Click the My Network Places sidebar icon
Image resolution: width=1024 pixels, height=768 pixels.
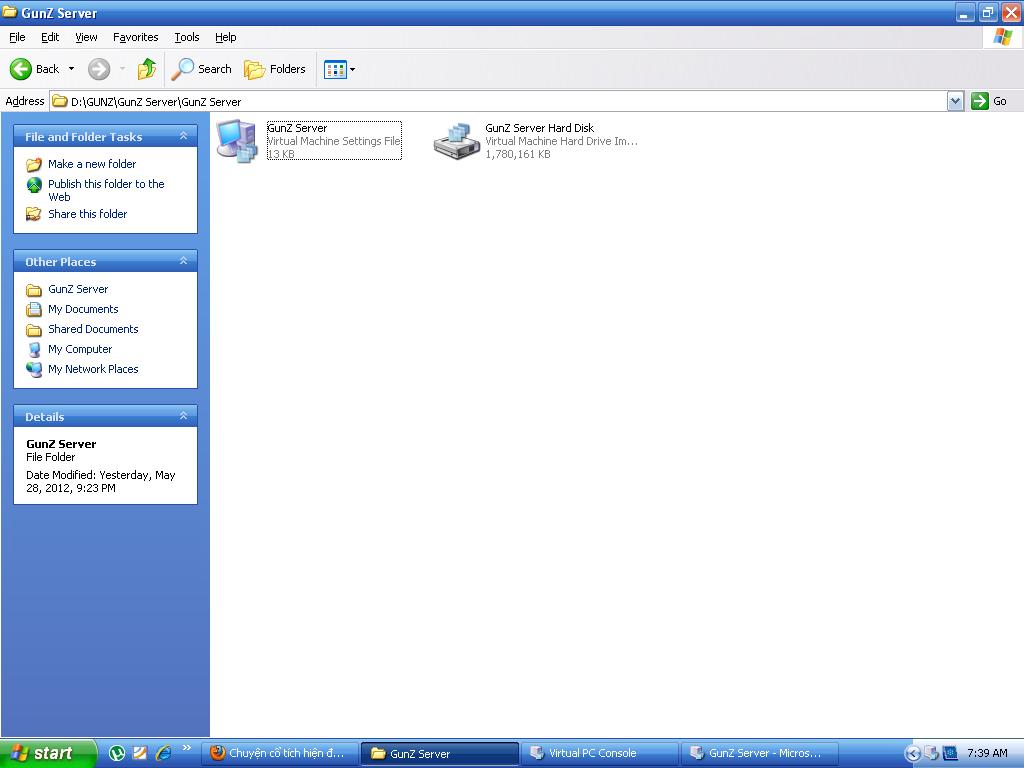(34, 370)
